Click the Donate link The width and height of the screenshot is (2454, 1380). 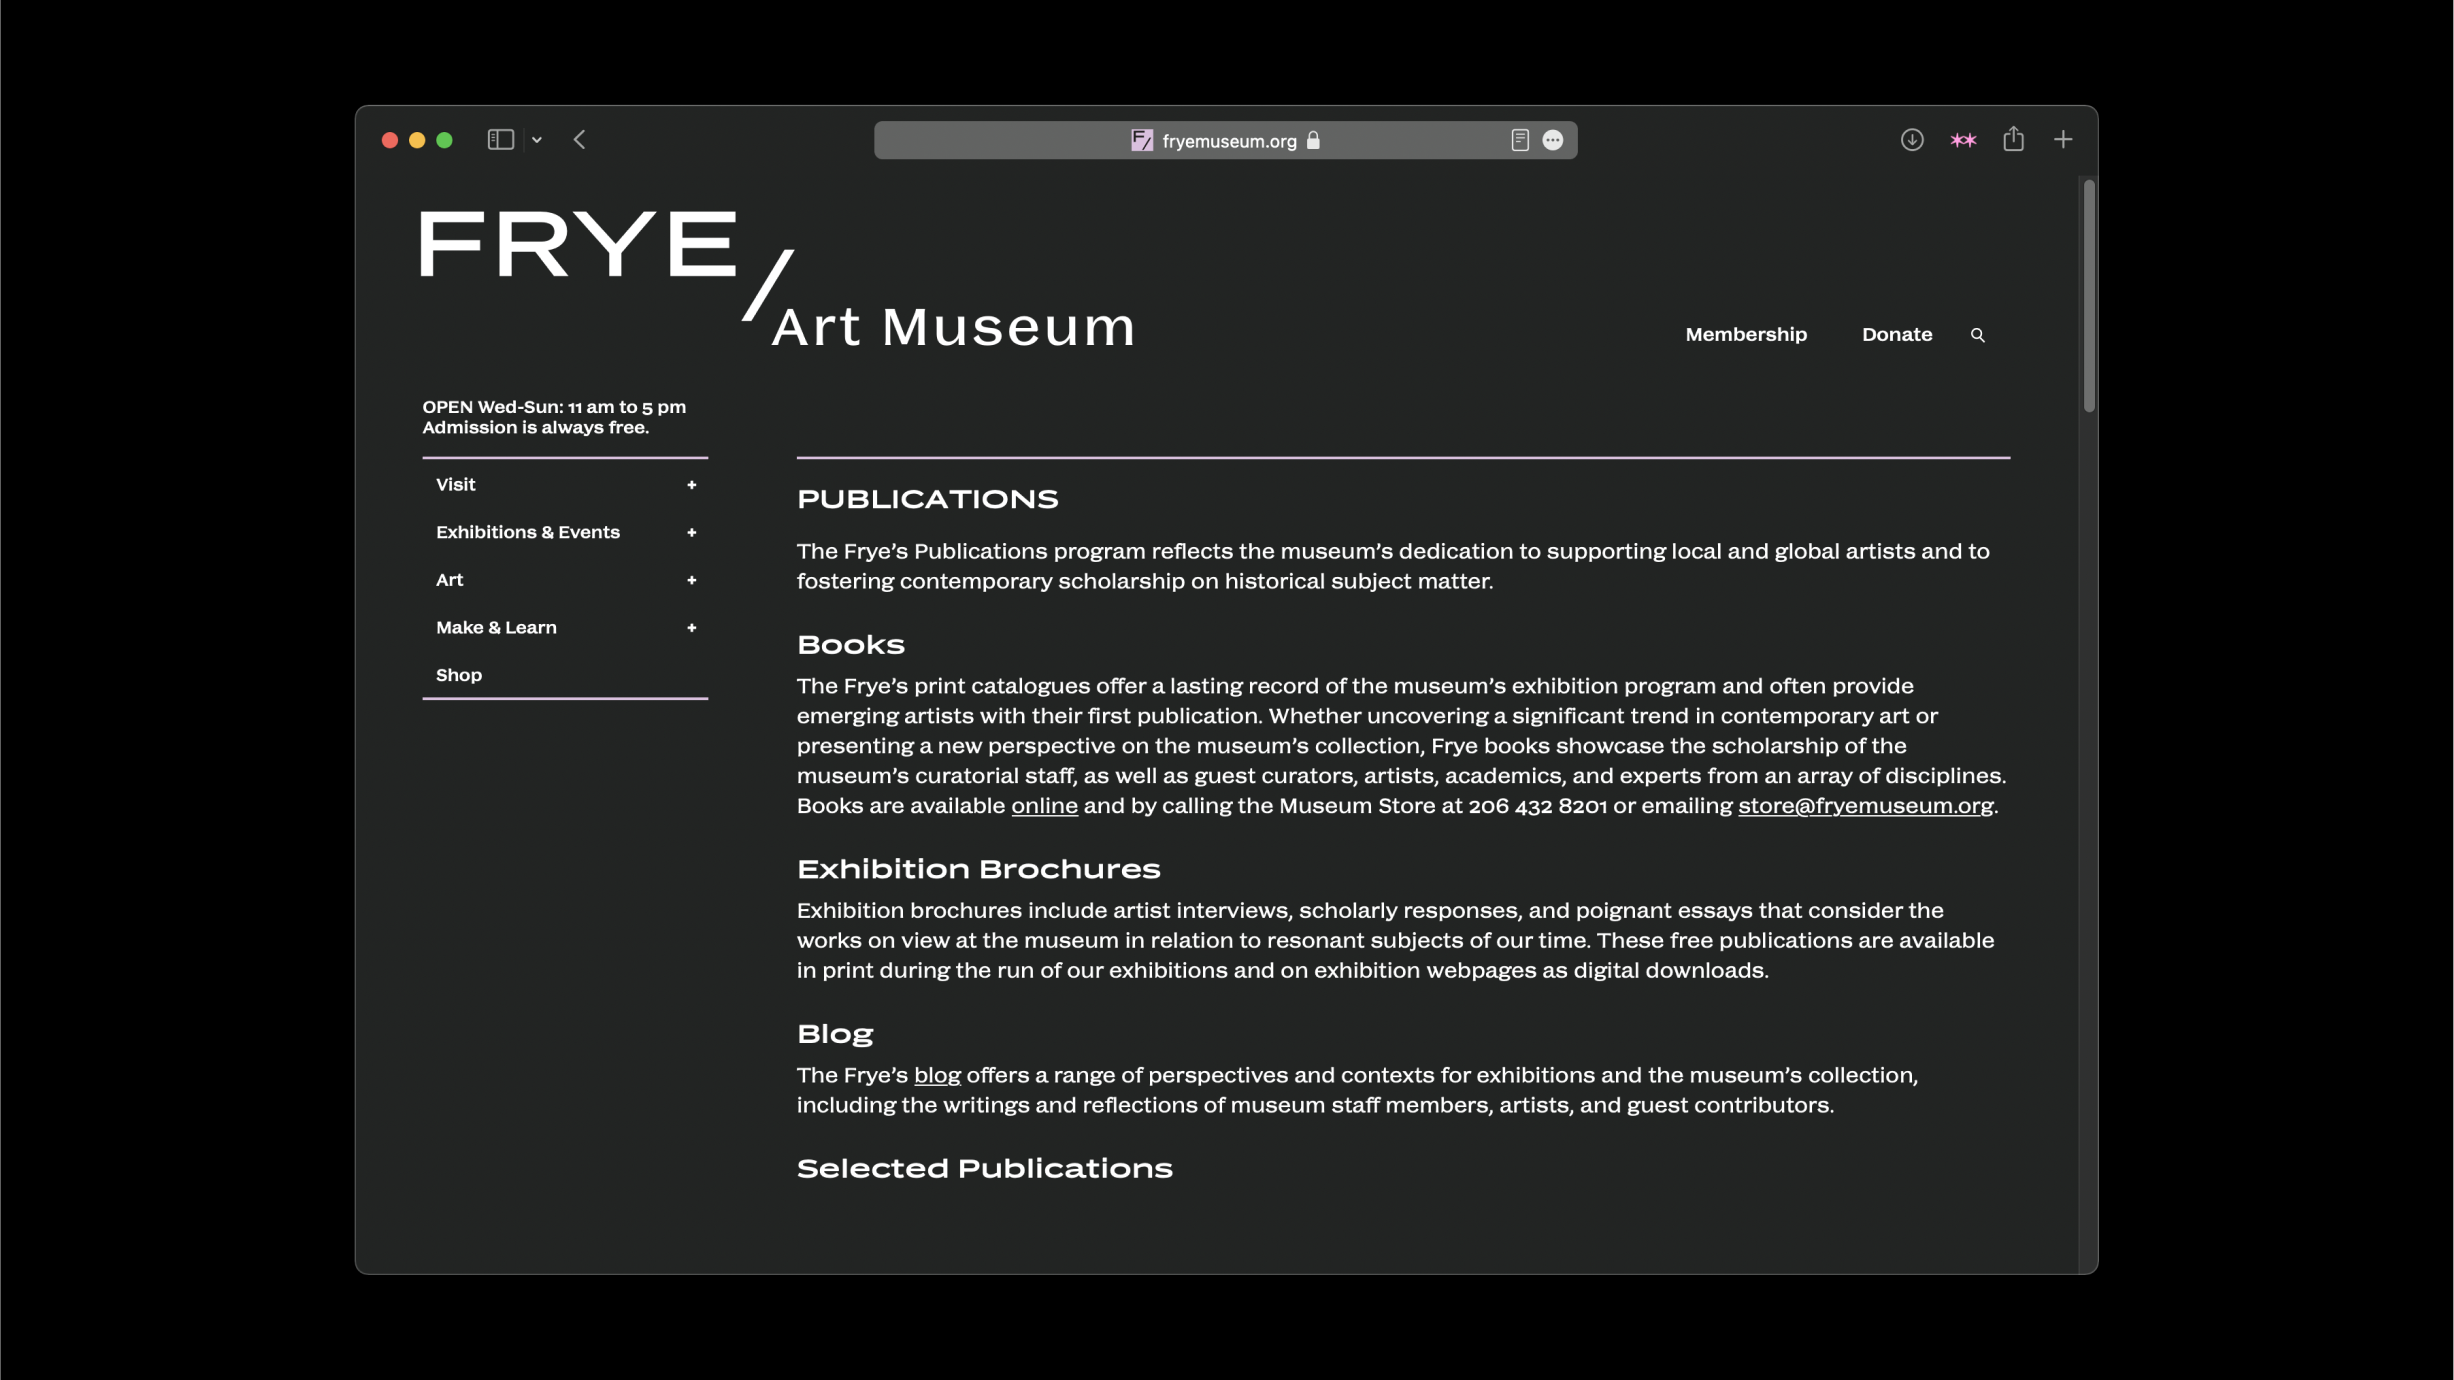point(1896,335)
